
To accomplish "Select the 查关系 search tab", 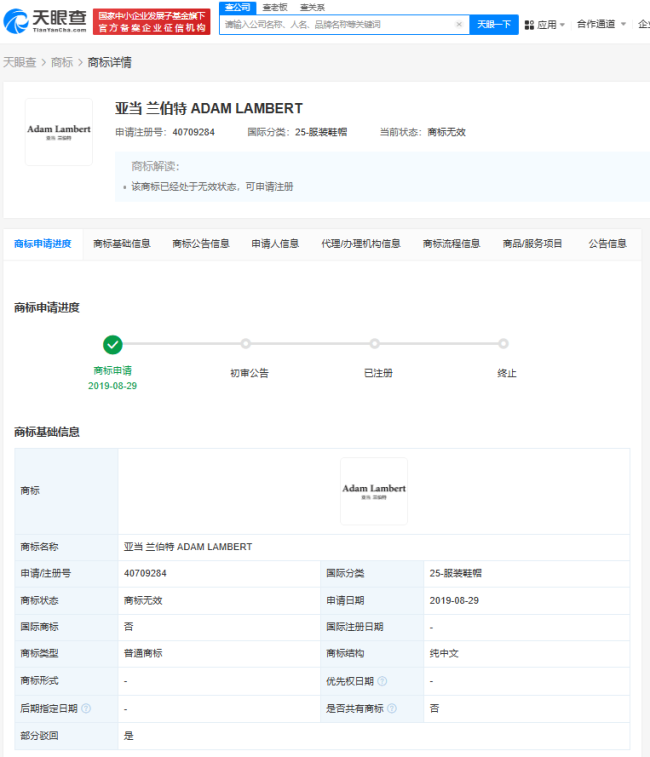I will pyautogui.click(x=312, y=7).
